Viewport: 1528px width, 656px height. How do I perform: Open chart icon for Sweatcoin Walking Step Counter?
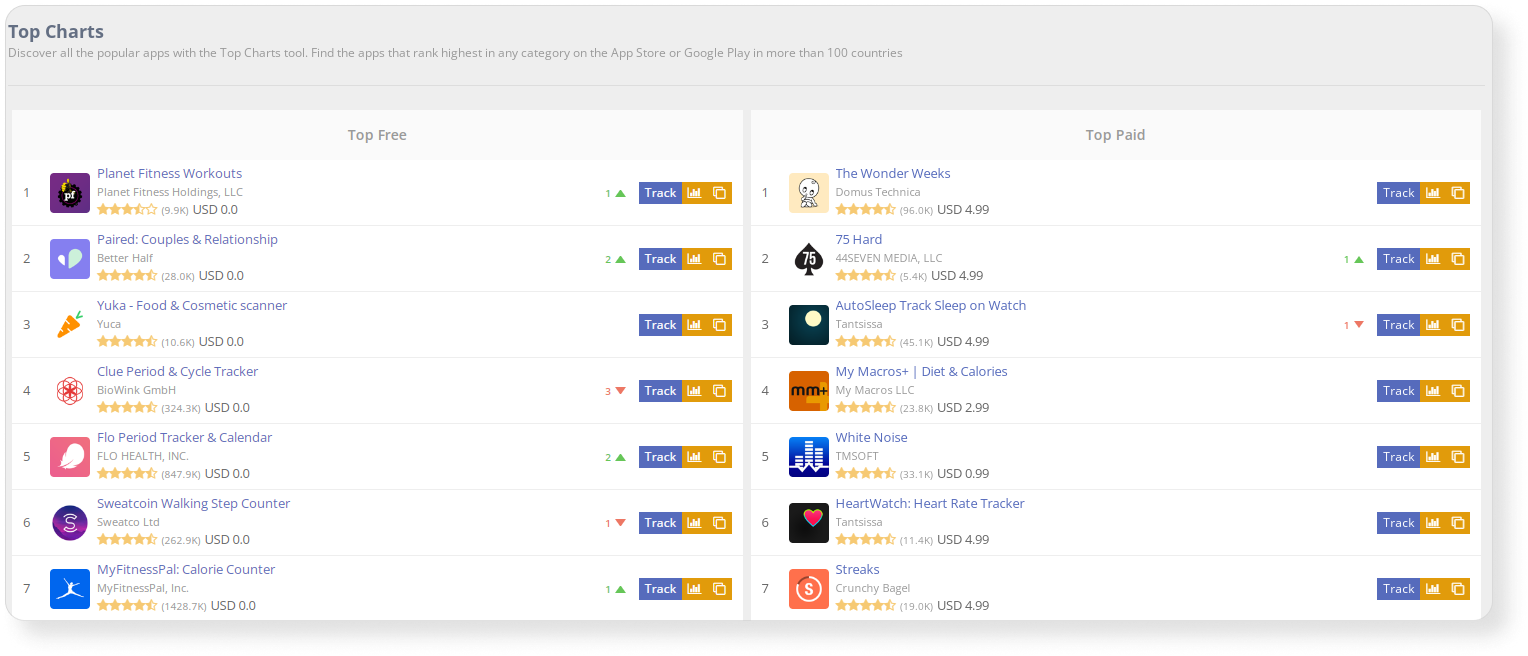(694, 523)
